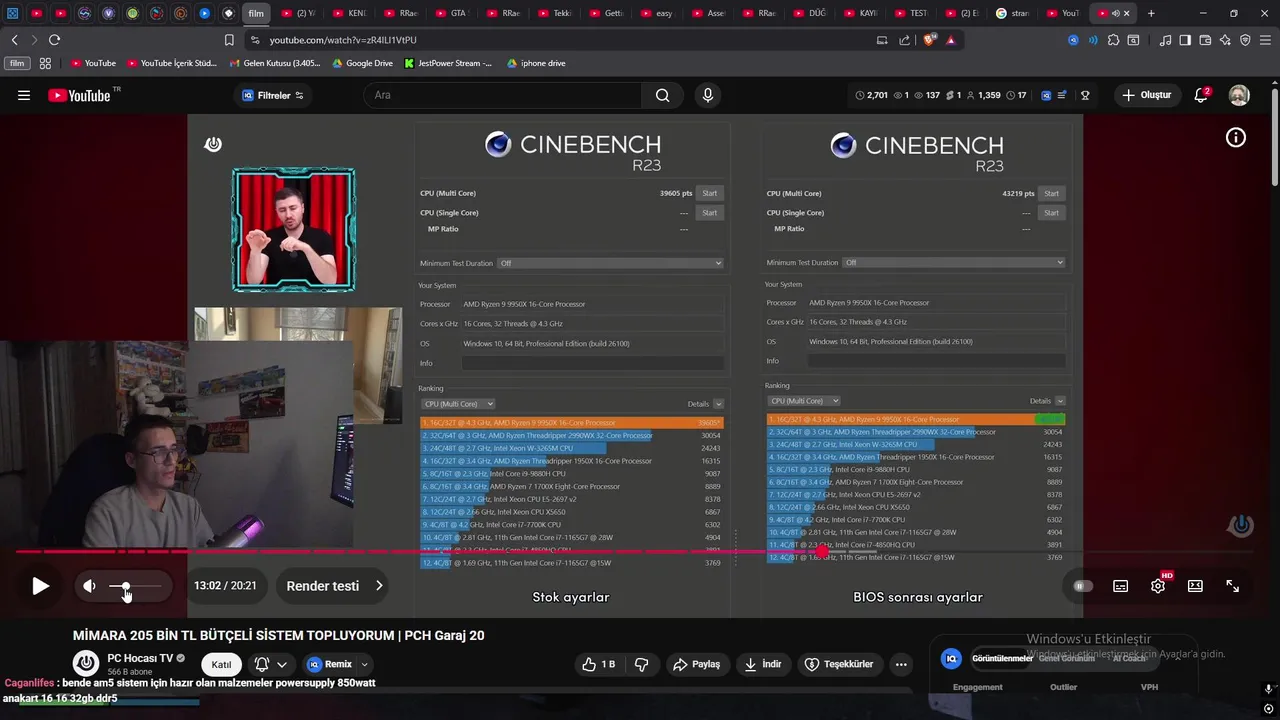Viewport: 1280px width, 720px height.
Task: Like the video (1 B)
Action: coord(599,664)
